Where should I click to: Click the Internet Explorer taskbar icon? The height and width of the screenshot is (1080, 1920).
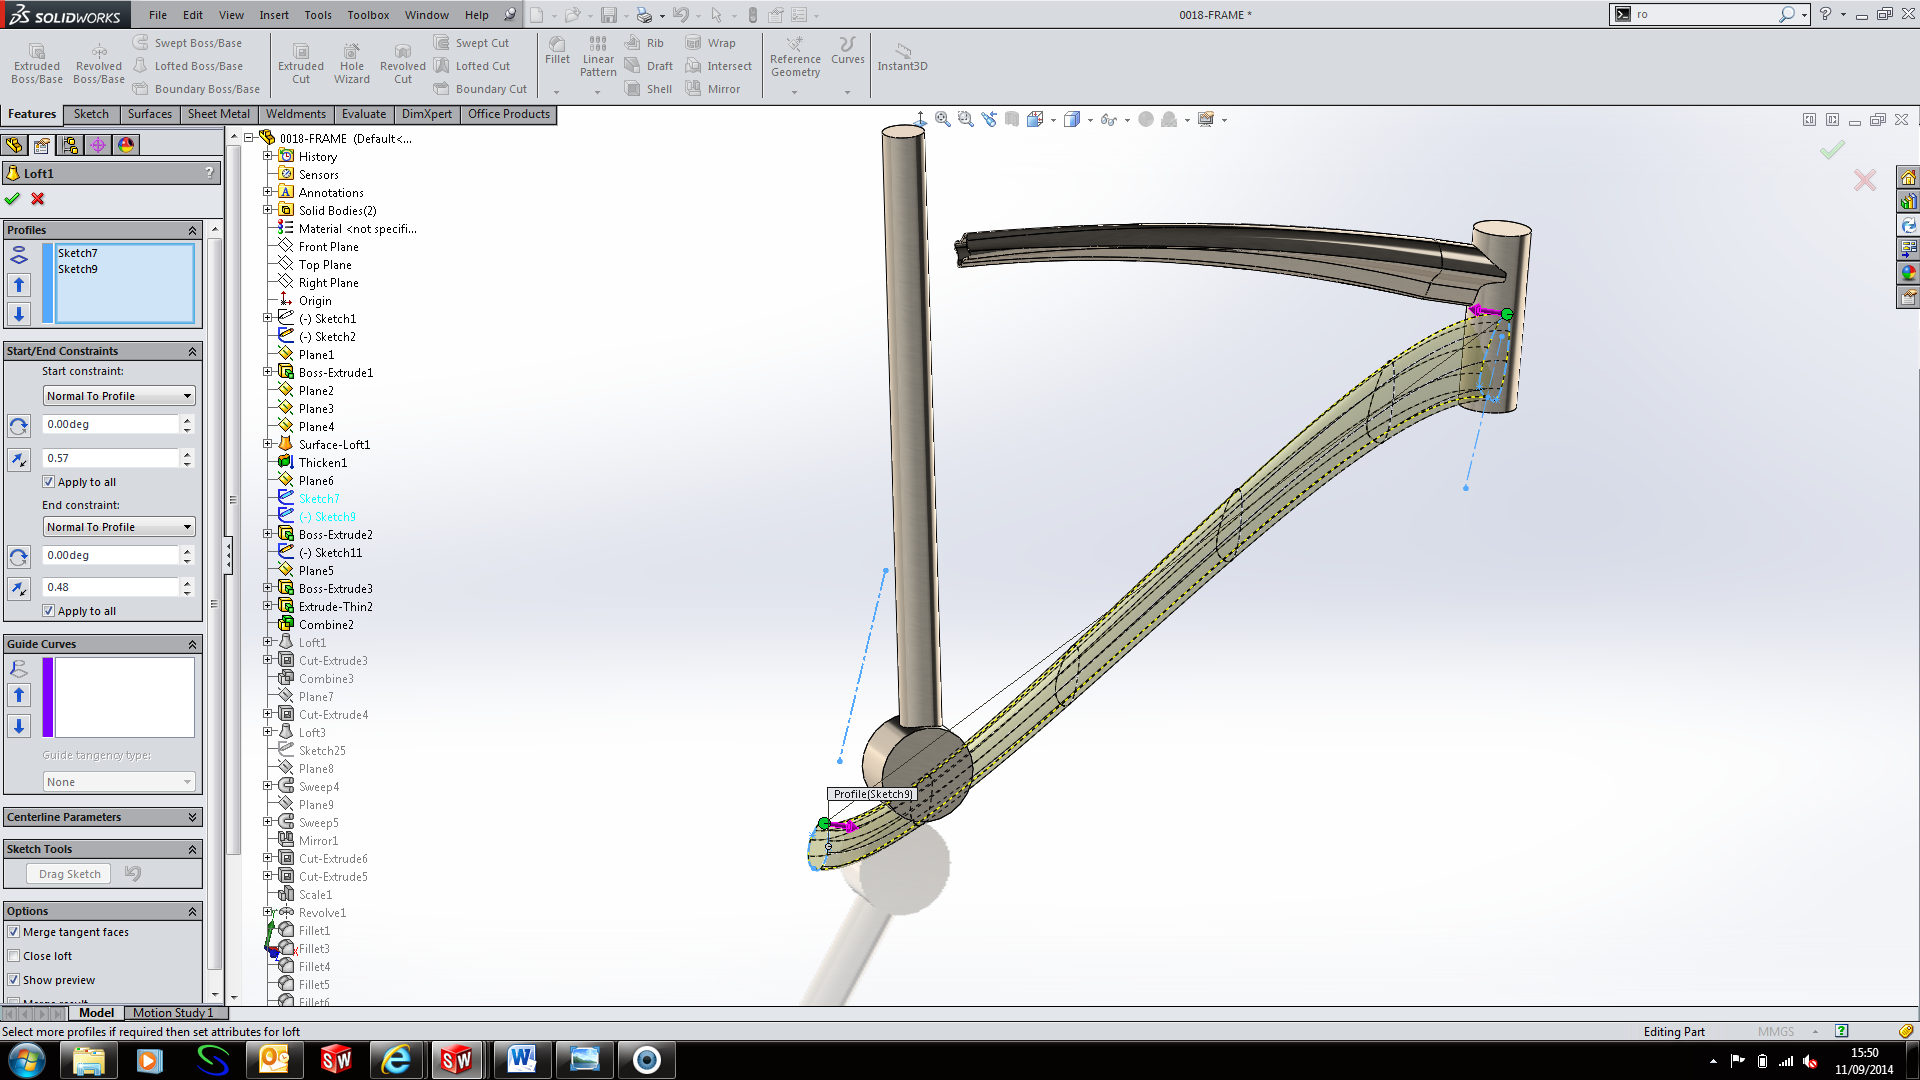(397, 1059)
